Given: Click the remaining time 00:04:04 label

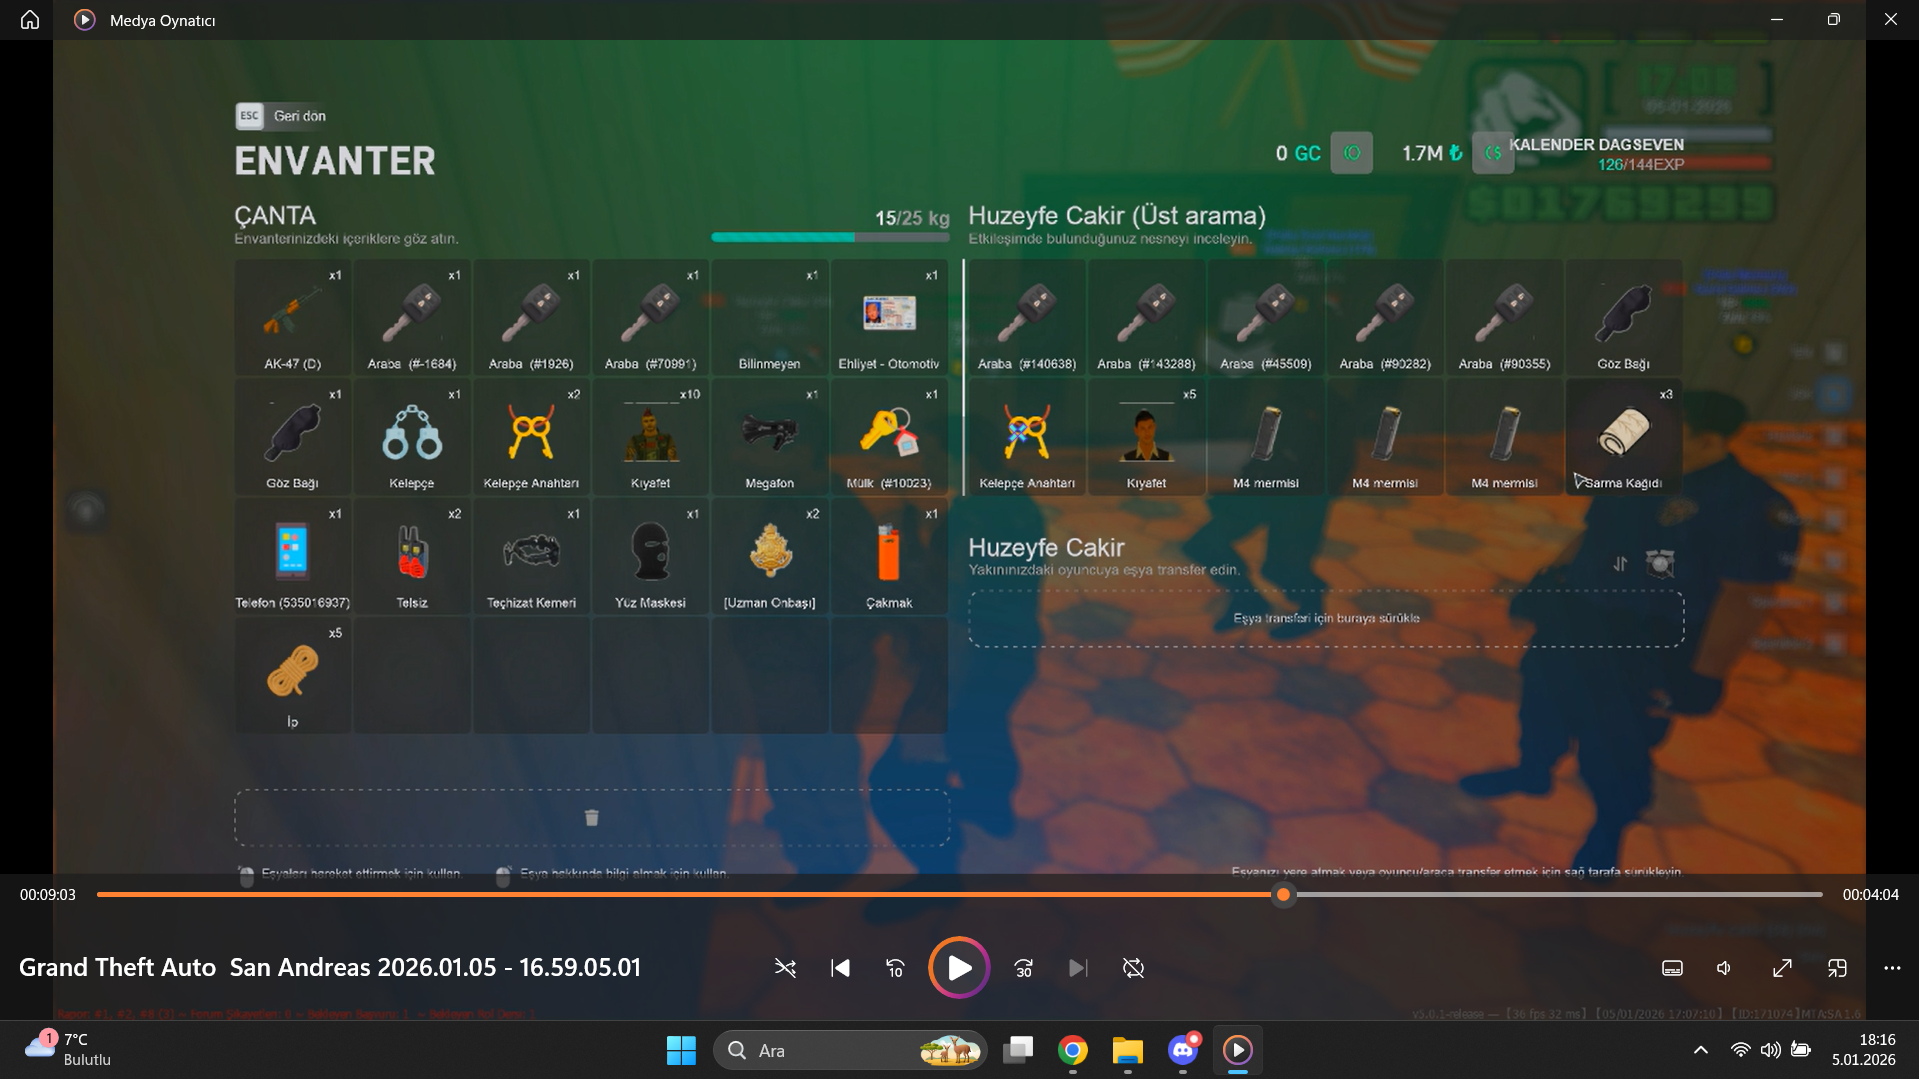Looking at the screenshot, I should [1871, 895].
